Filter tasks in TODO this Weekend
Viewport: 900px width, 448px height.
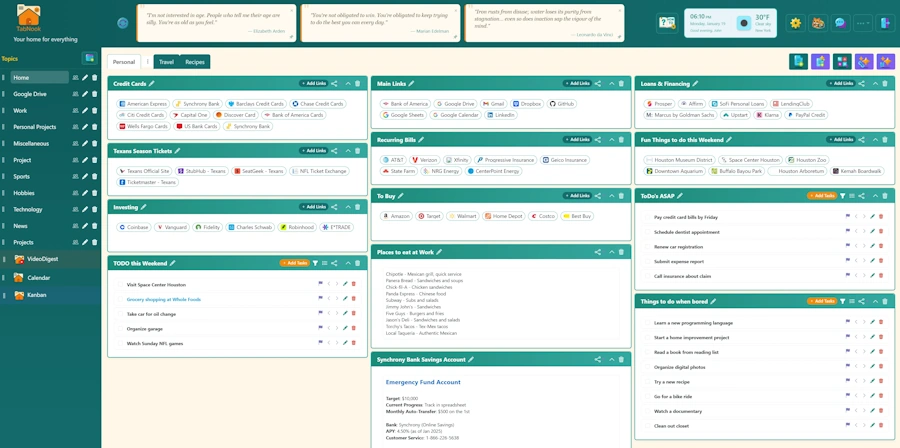(315, 263)
